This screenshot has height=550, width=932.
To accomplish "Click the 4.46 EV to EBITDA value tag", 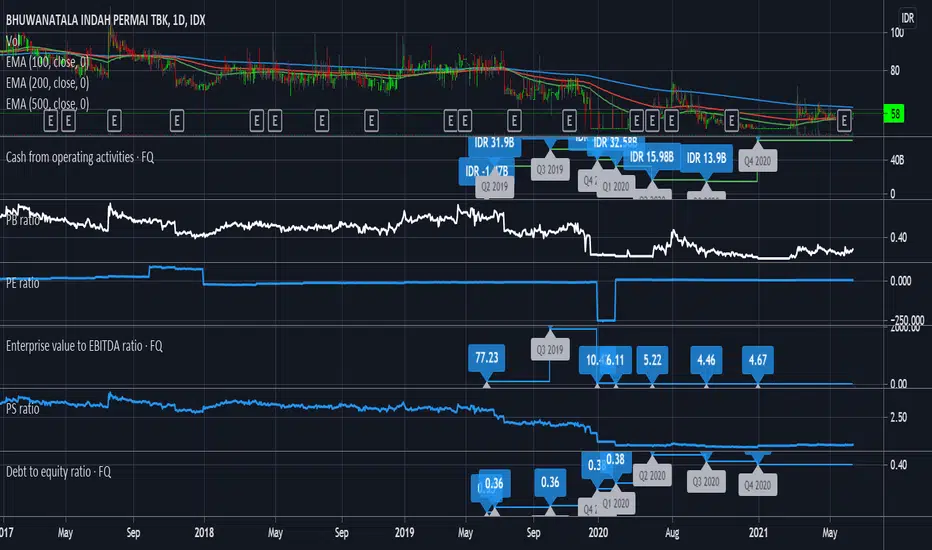I will 706,360.
